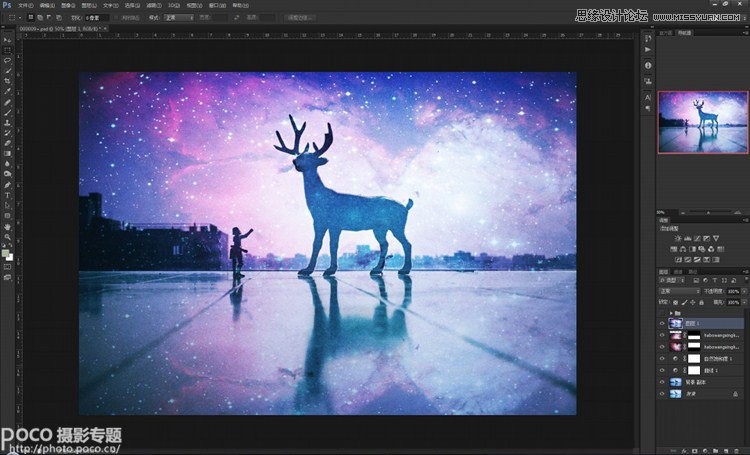Open the Image menu
This screenshot has height=455, width=750.
[67, 6]
